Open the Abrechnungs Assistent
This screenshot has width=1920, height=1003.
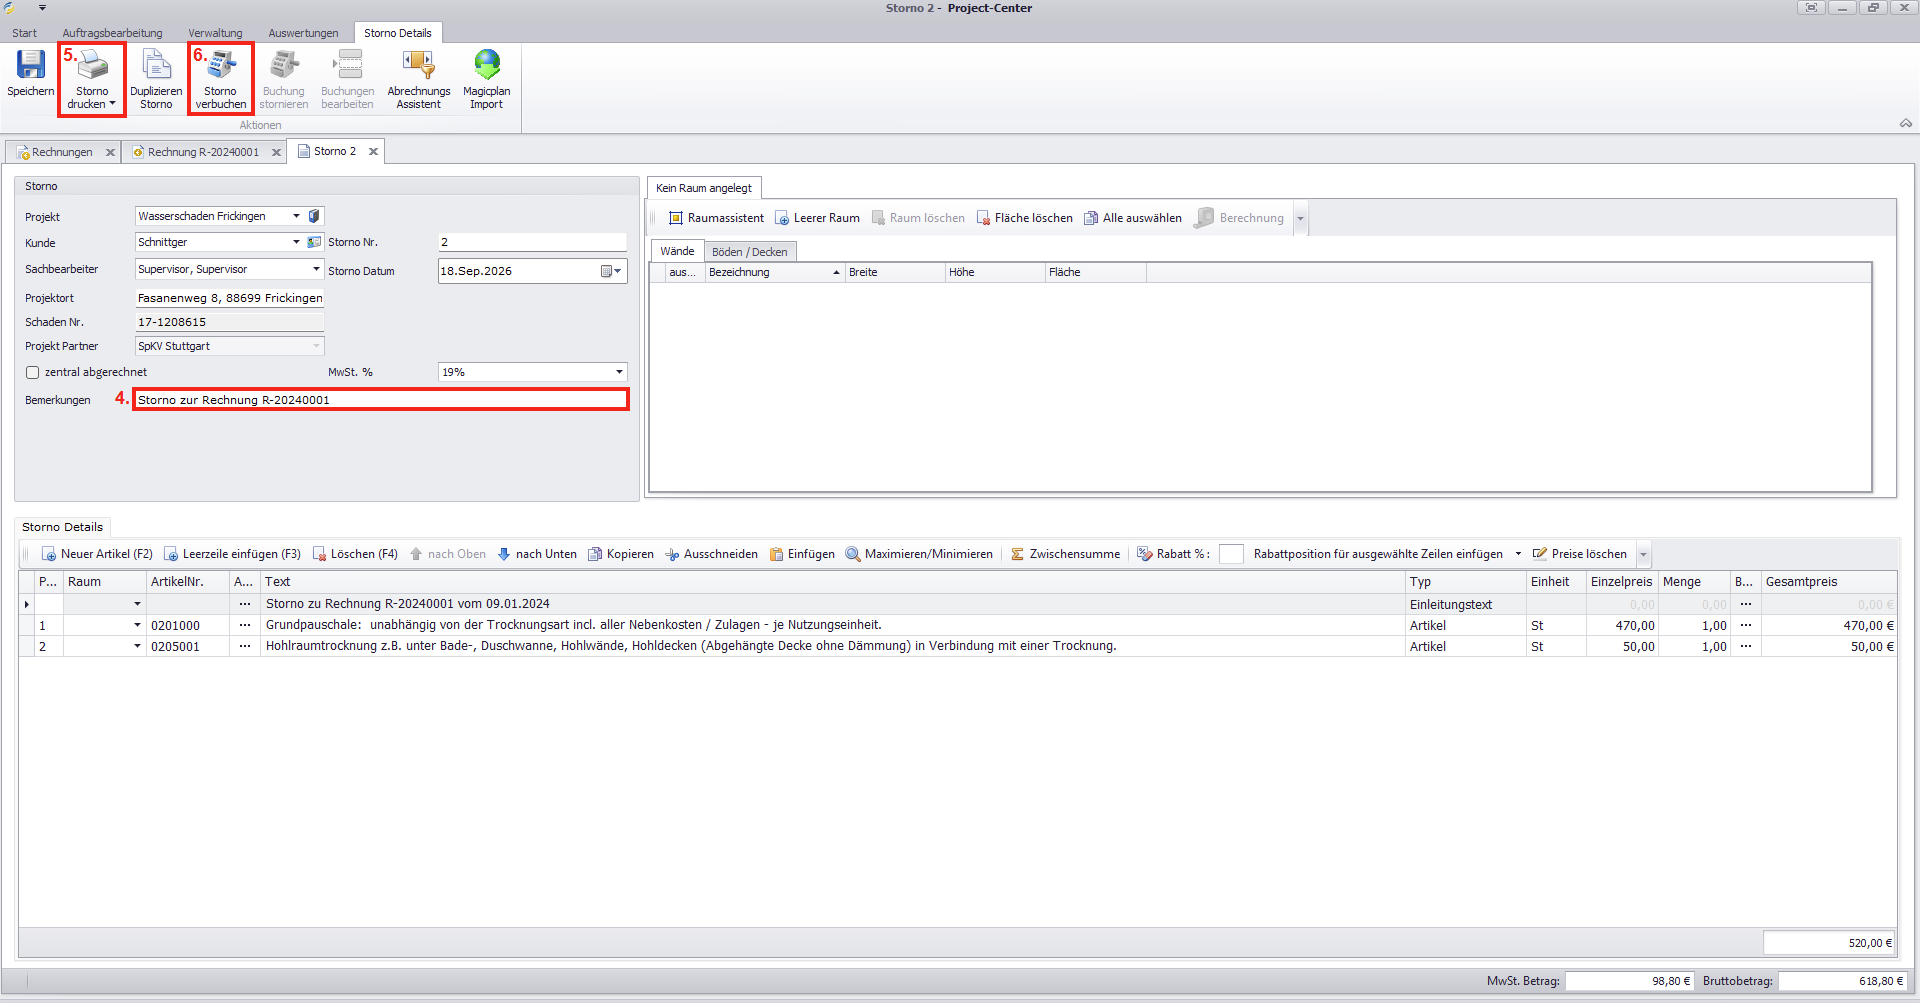coord(419,78)
